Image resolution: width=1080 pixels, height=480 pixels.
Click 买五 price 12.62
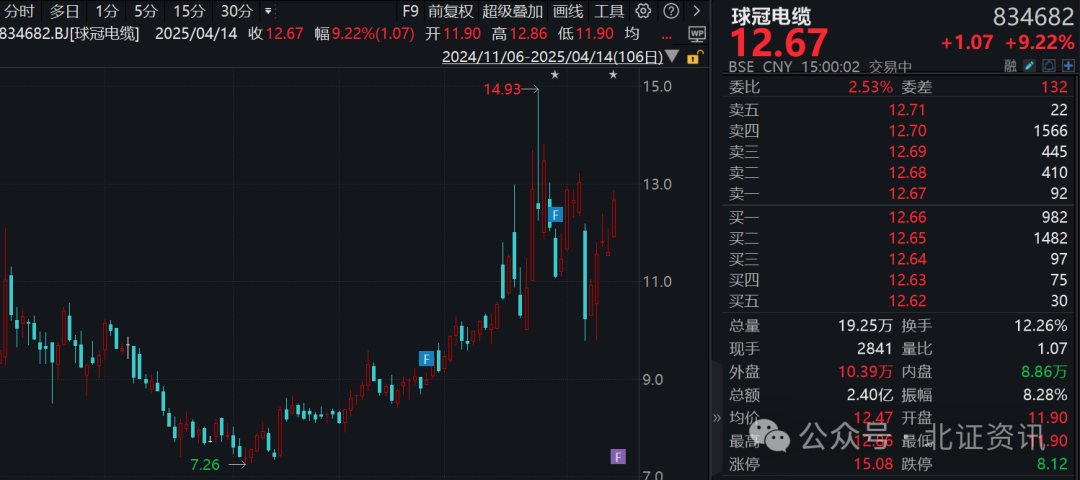tap(907, 301)
